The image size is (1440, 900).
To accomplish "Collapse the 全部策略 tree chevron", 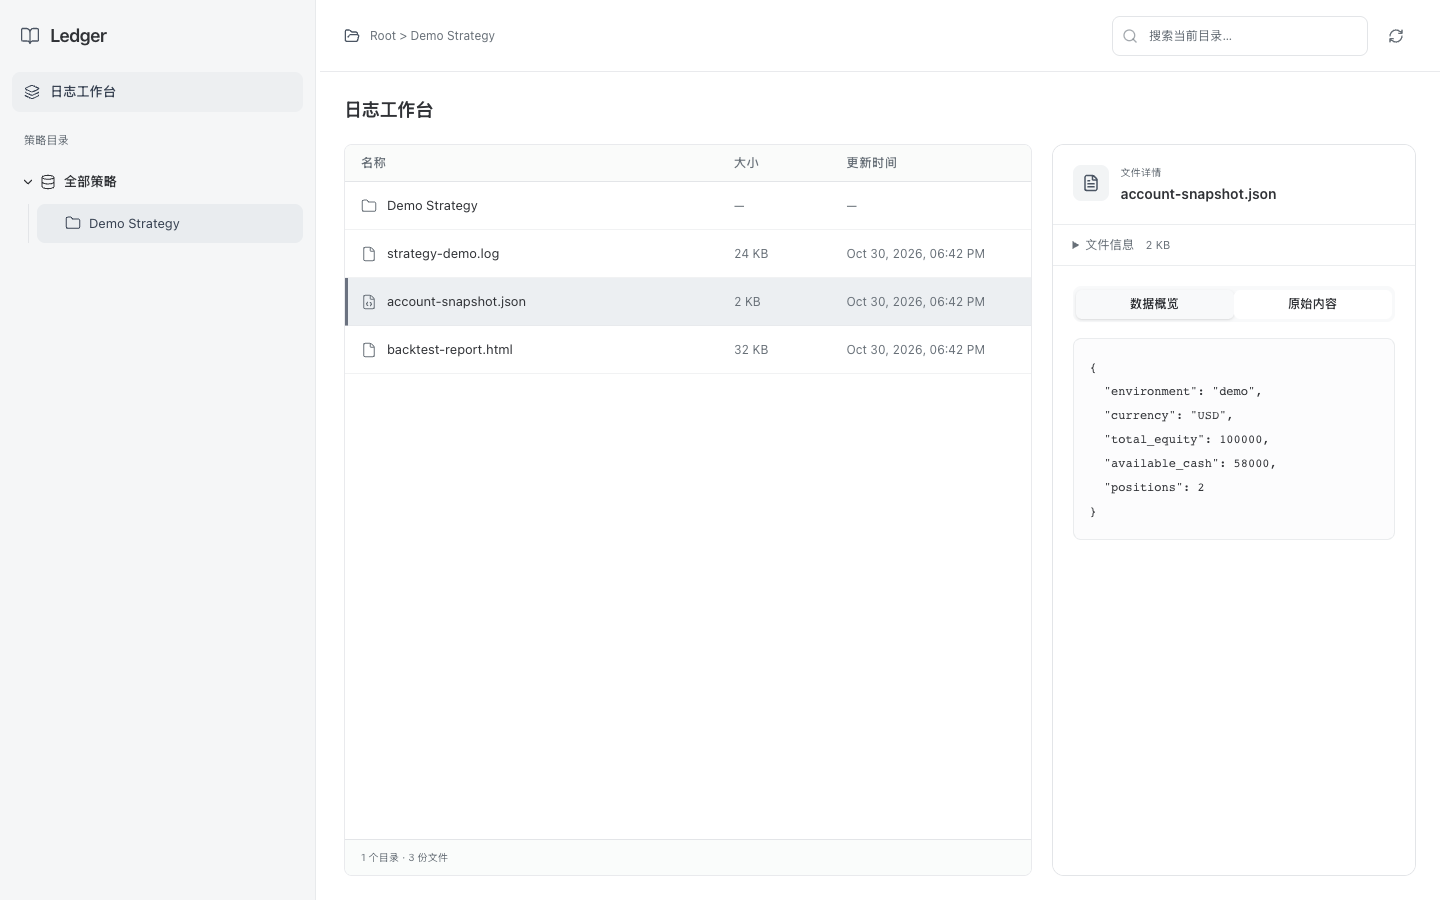I will 28,182.
